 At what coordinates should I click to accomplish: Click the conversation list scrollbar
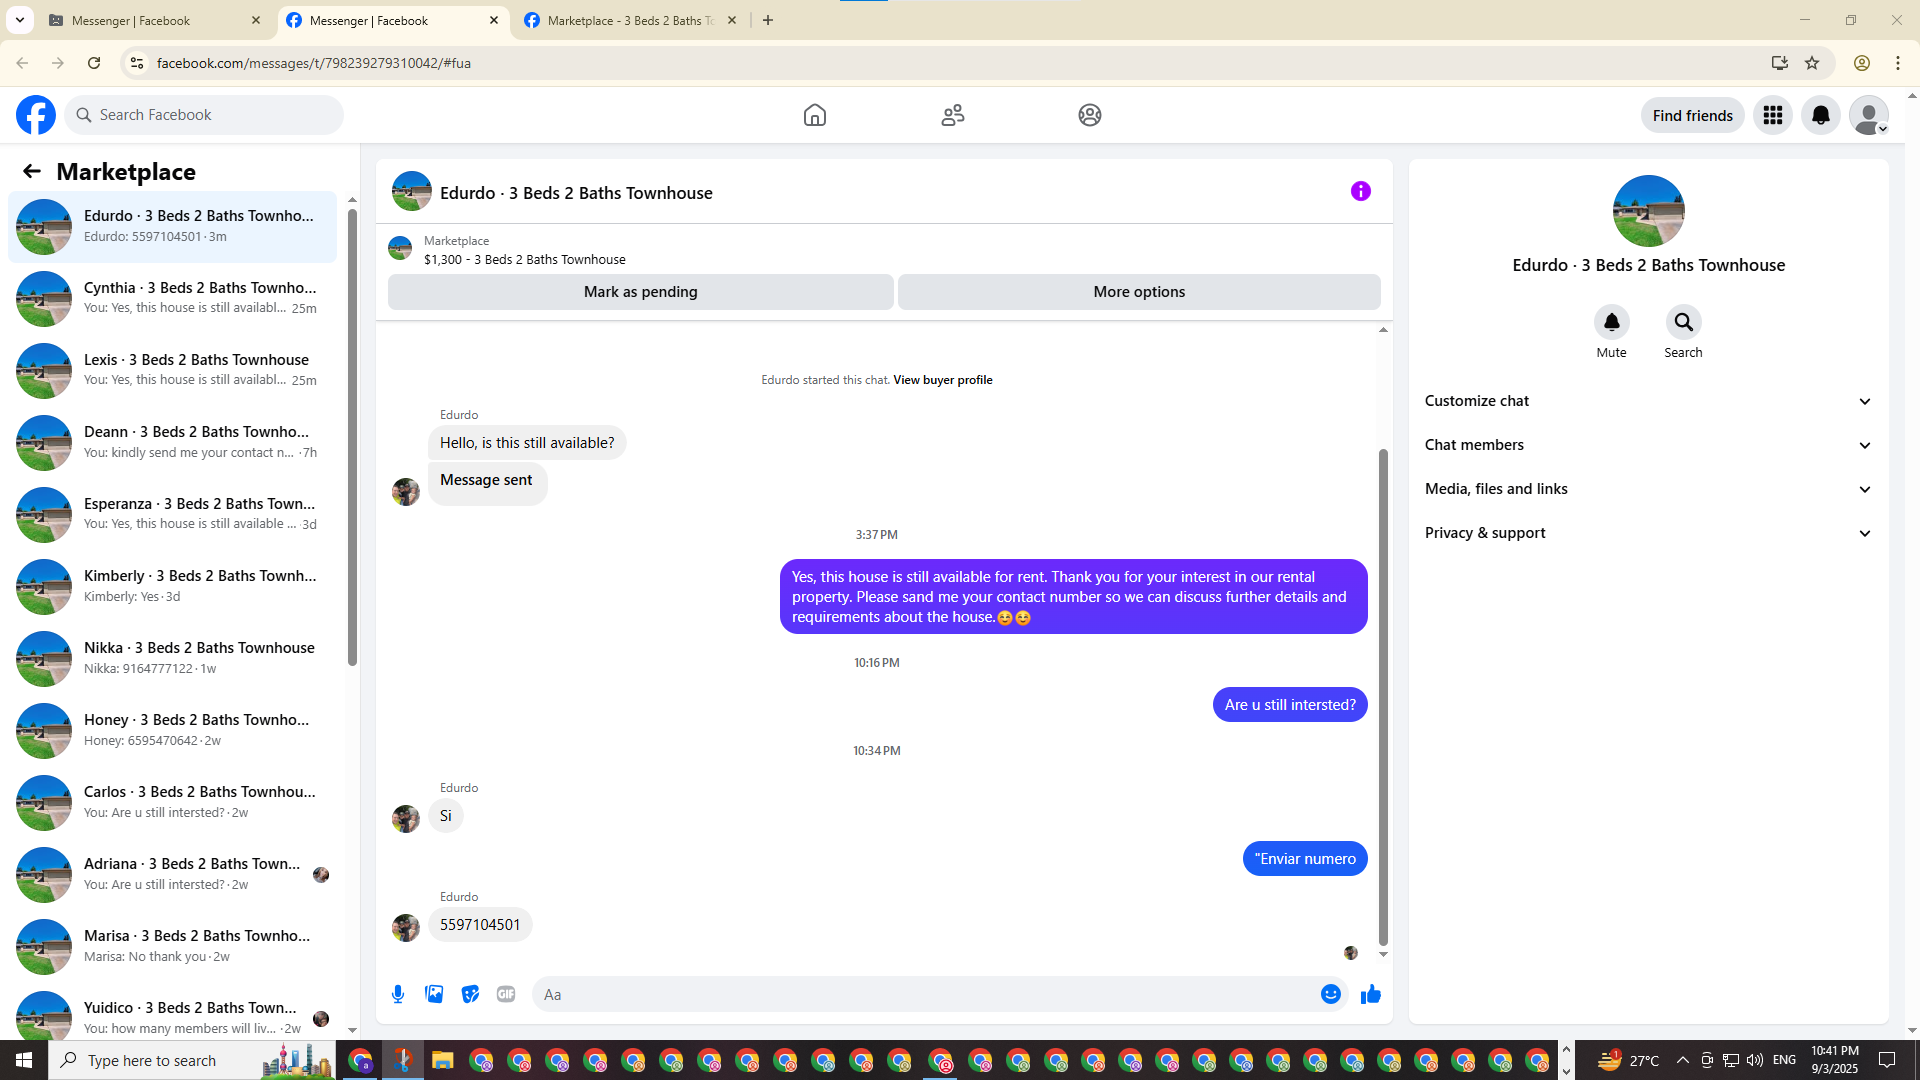pyautogui.click(x=352, y=437)
